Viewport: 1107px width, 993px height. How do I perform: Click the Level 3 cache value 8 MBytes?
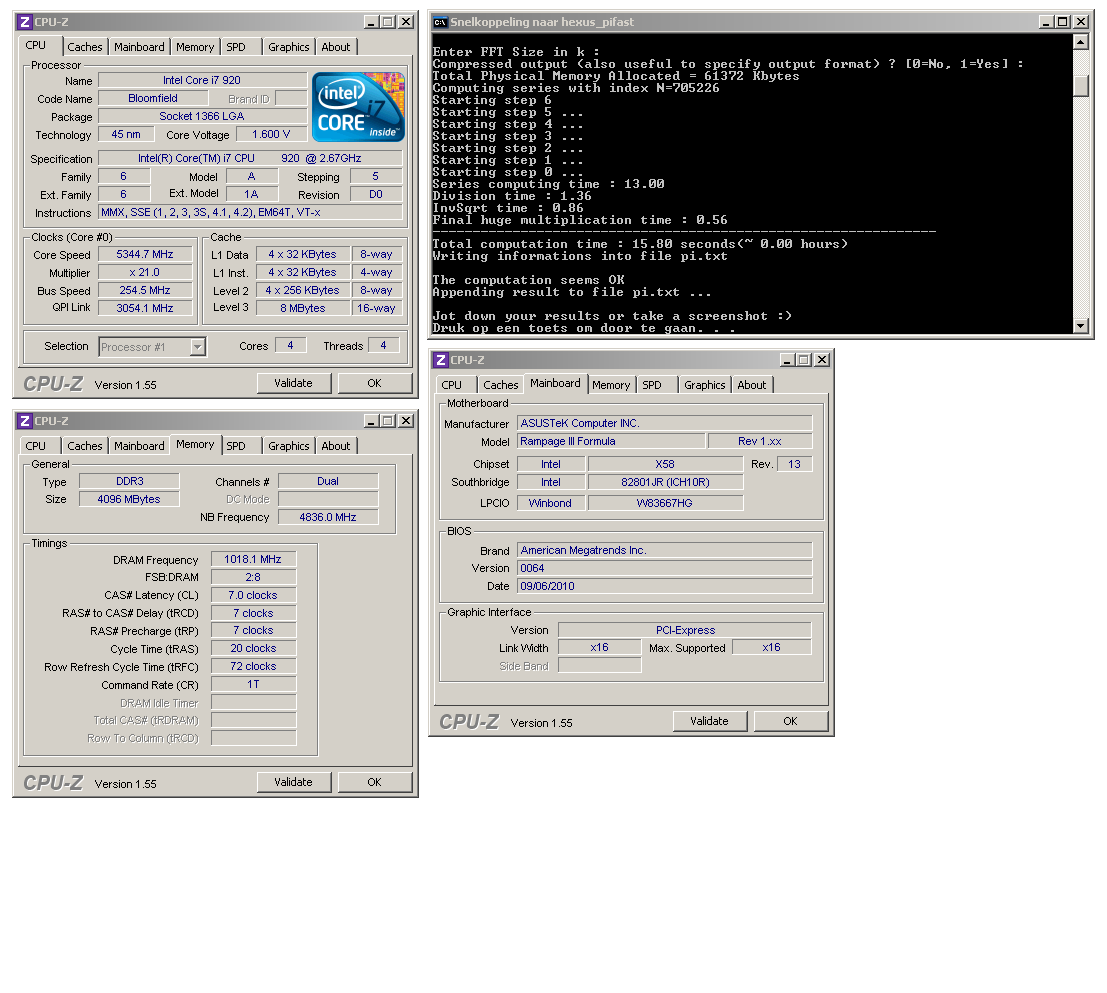[303, 308]
